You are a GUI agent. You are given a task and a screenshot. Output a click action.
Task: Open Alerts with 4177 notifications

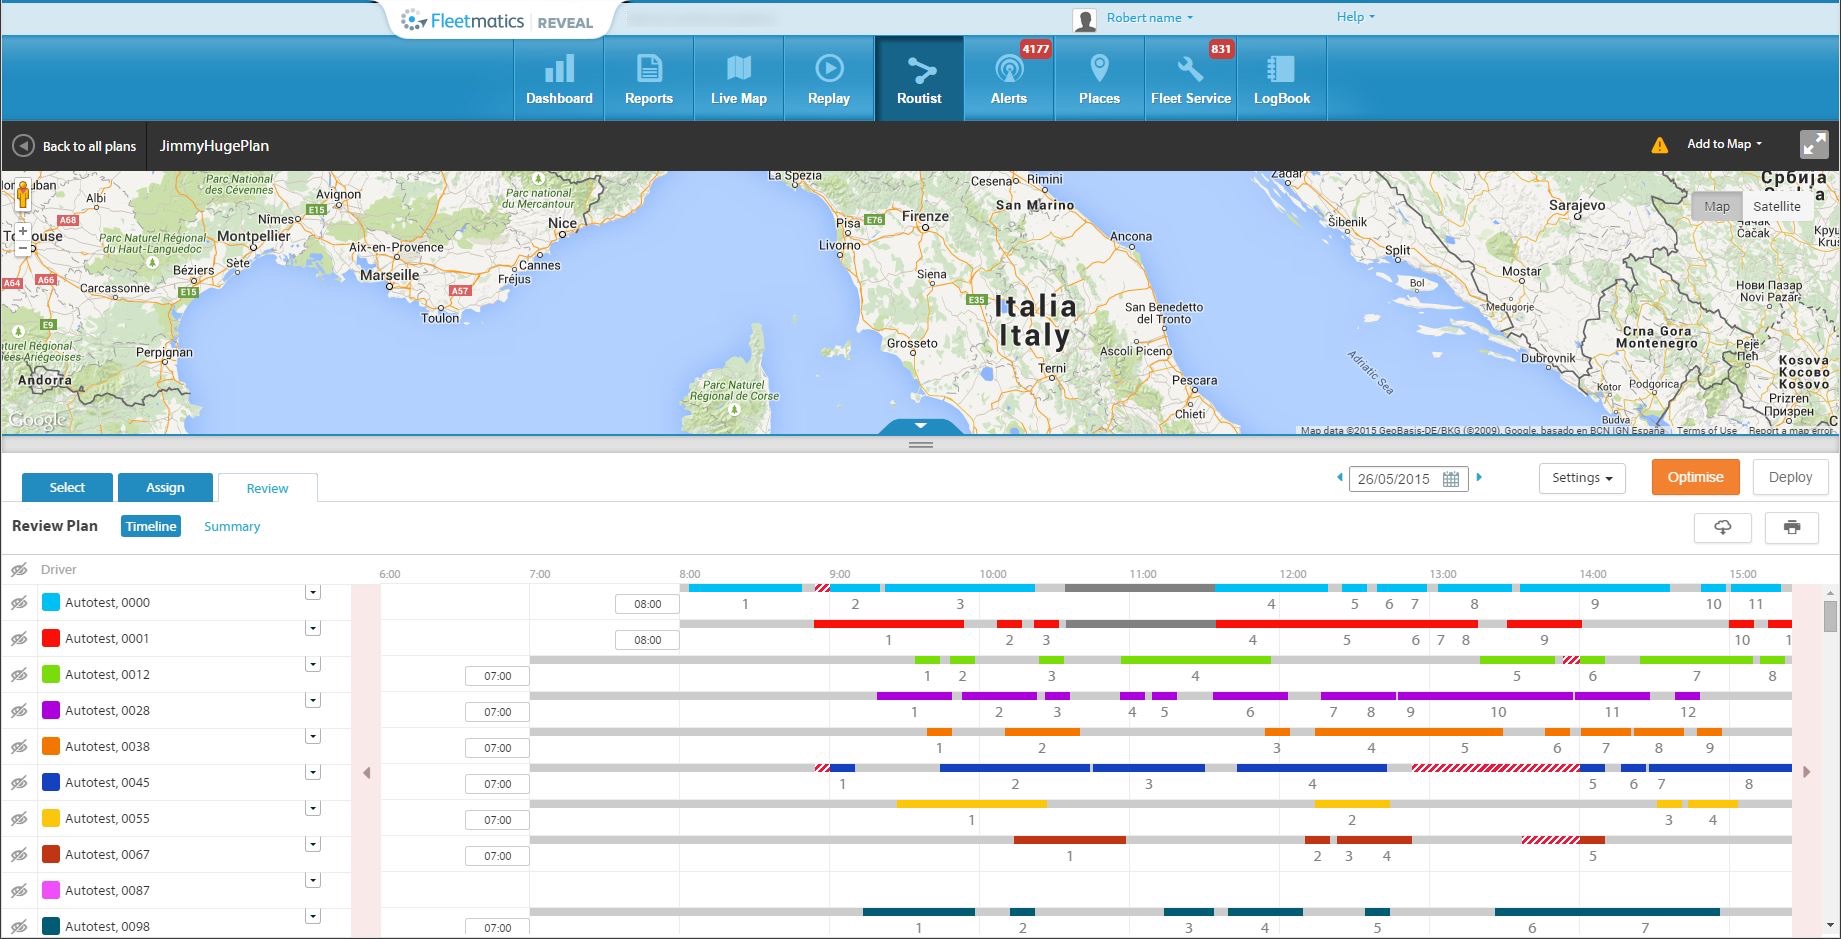pyautogui.click(x=1009, y=79)
